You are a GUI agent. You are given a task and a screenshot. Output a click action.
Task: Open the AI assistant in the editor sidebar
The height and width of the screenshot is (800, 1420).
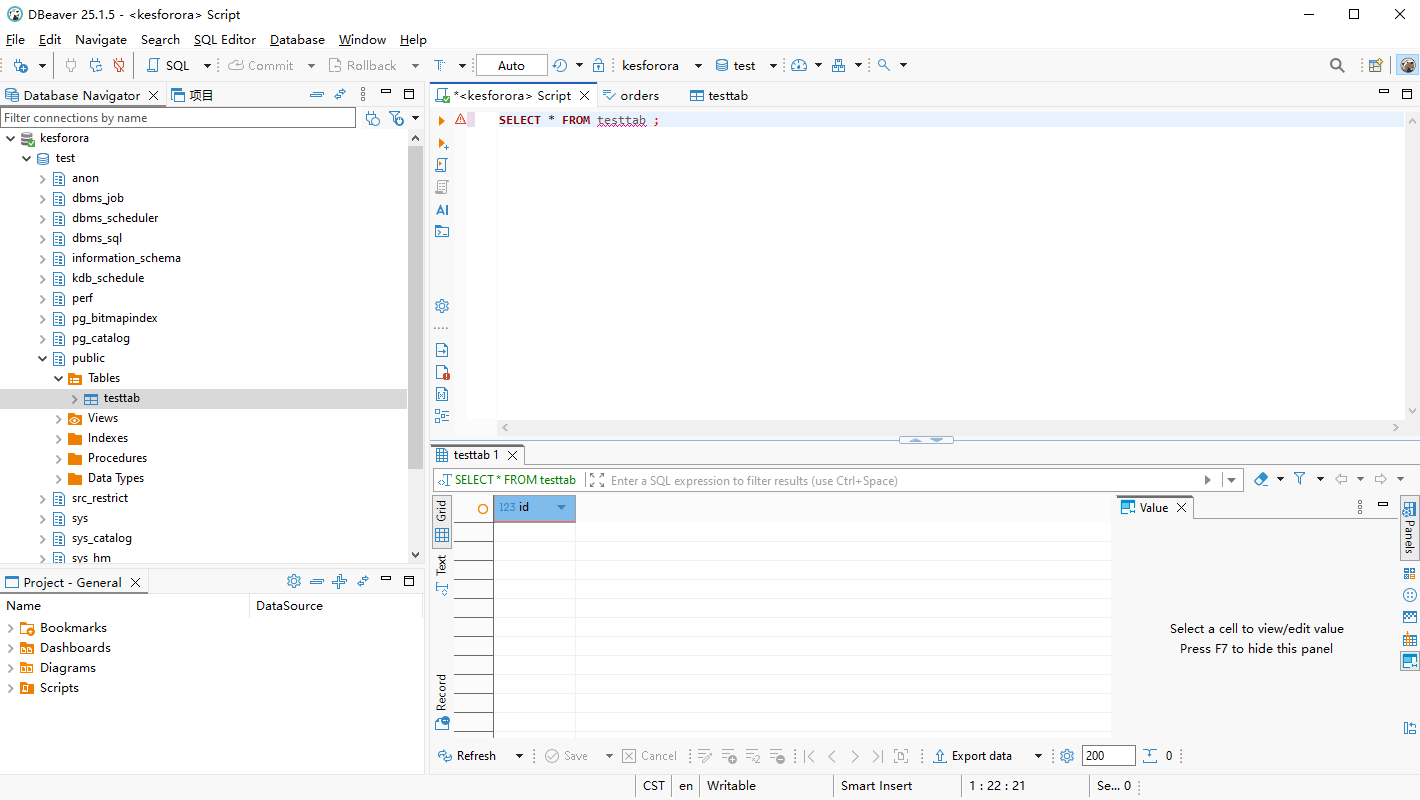point(442,210)
